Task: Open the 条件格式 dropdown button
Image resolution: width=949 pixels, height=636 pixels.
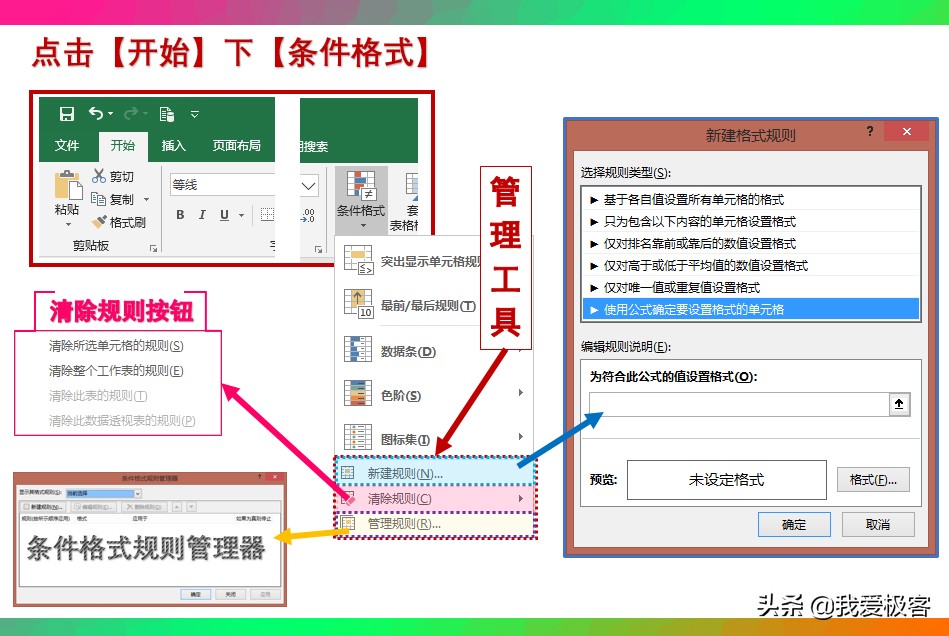Action: coord(361,200)
